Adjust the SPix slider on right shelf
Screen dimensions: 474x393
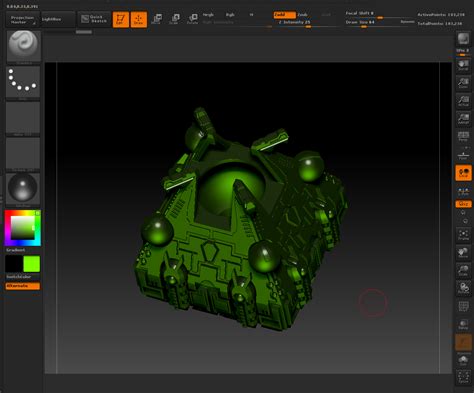pos(463,52)
